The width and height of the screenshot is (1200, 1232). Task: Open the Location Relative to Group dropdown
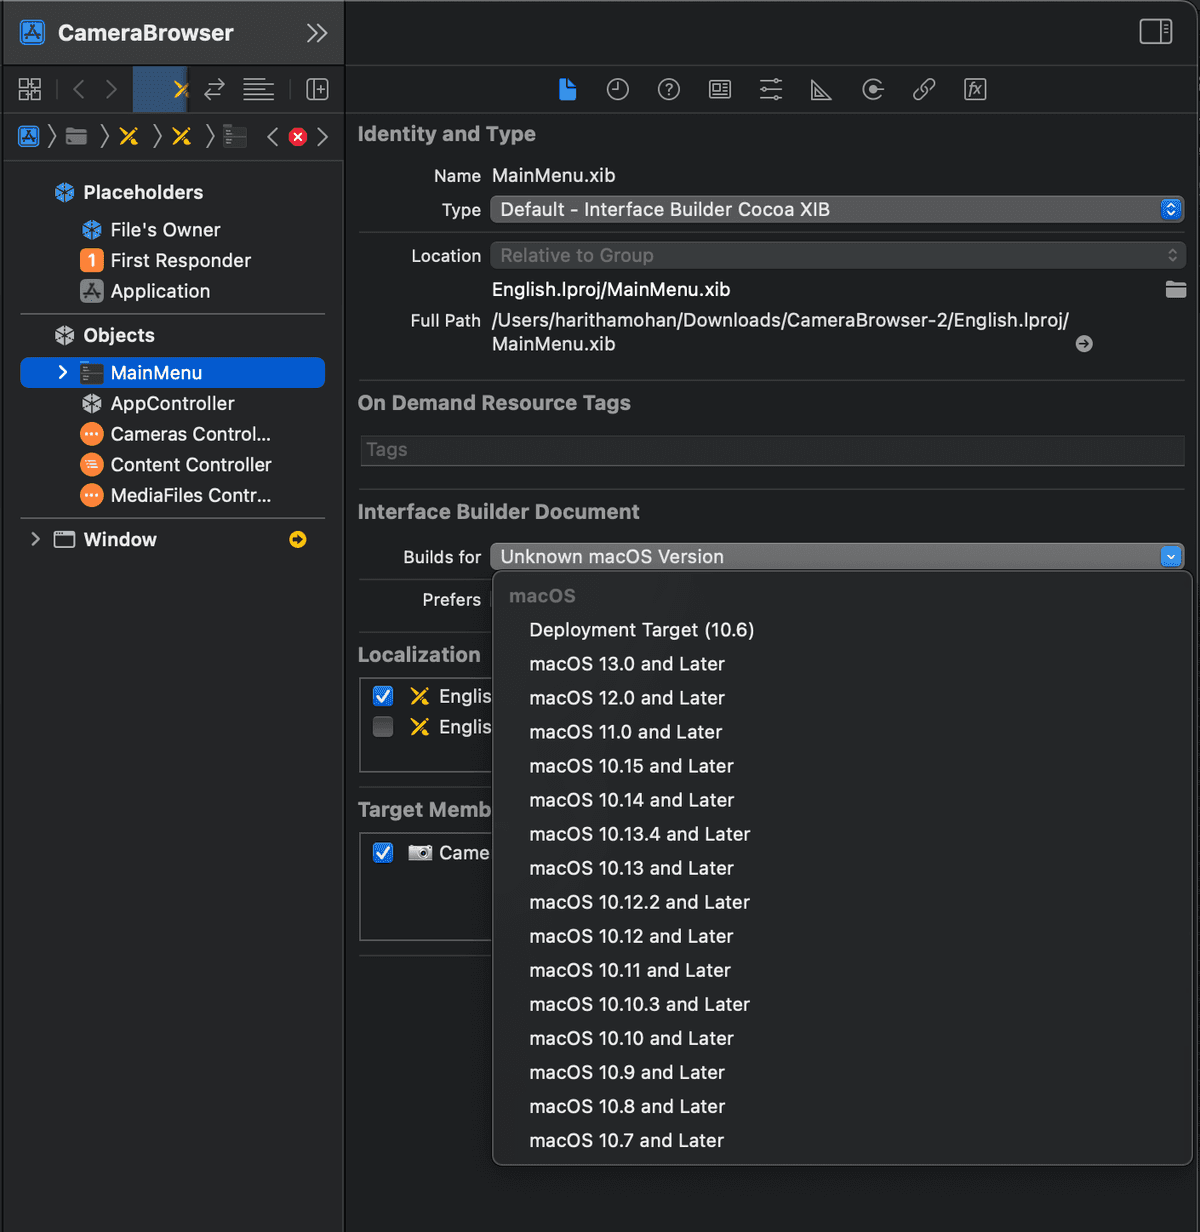837,256
